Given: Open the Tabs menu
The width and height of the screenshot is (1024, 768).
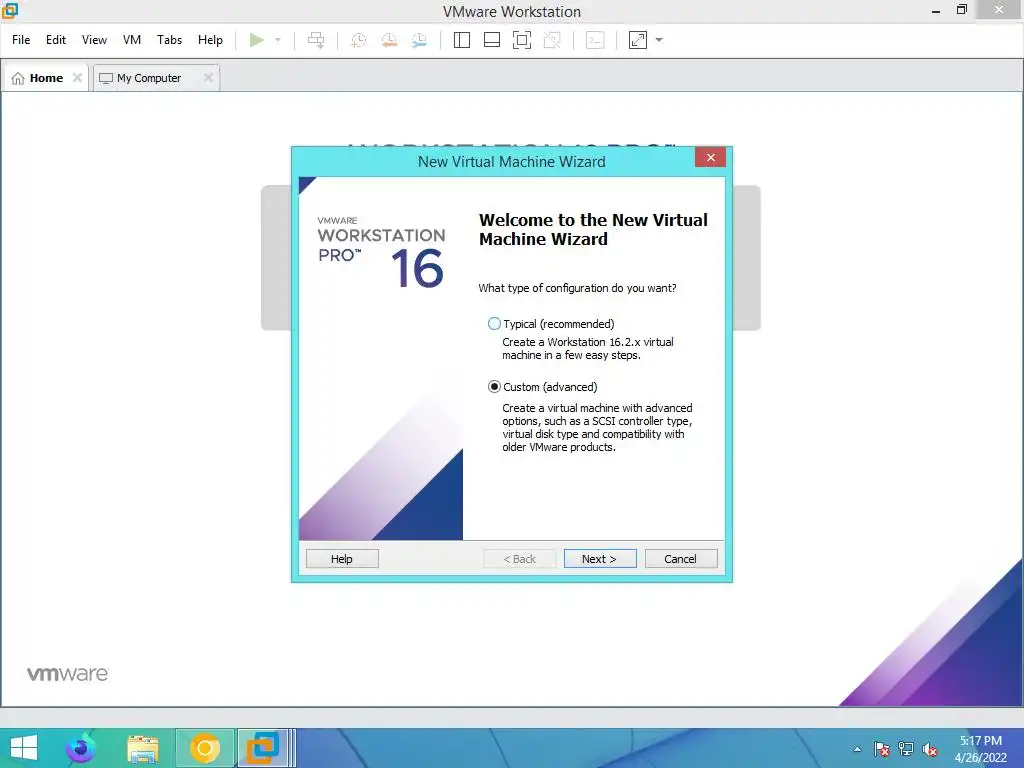Looking at the screenshot, I should [x=169, y=40].
